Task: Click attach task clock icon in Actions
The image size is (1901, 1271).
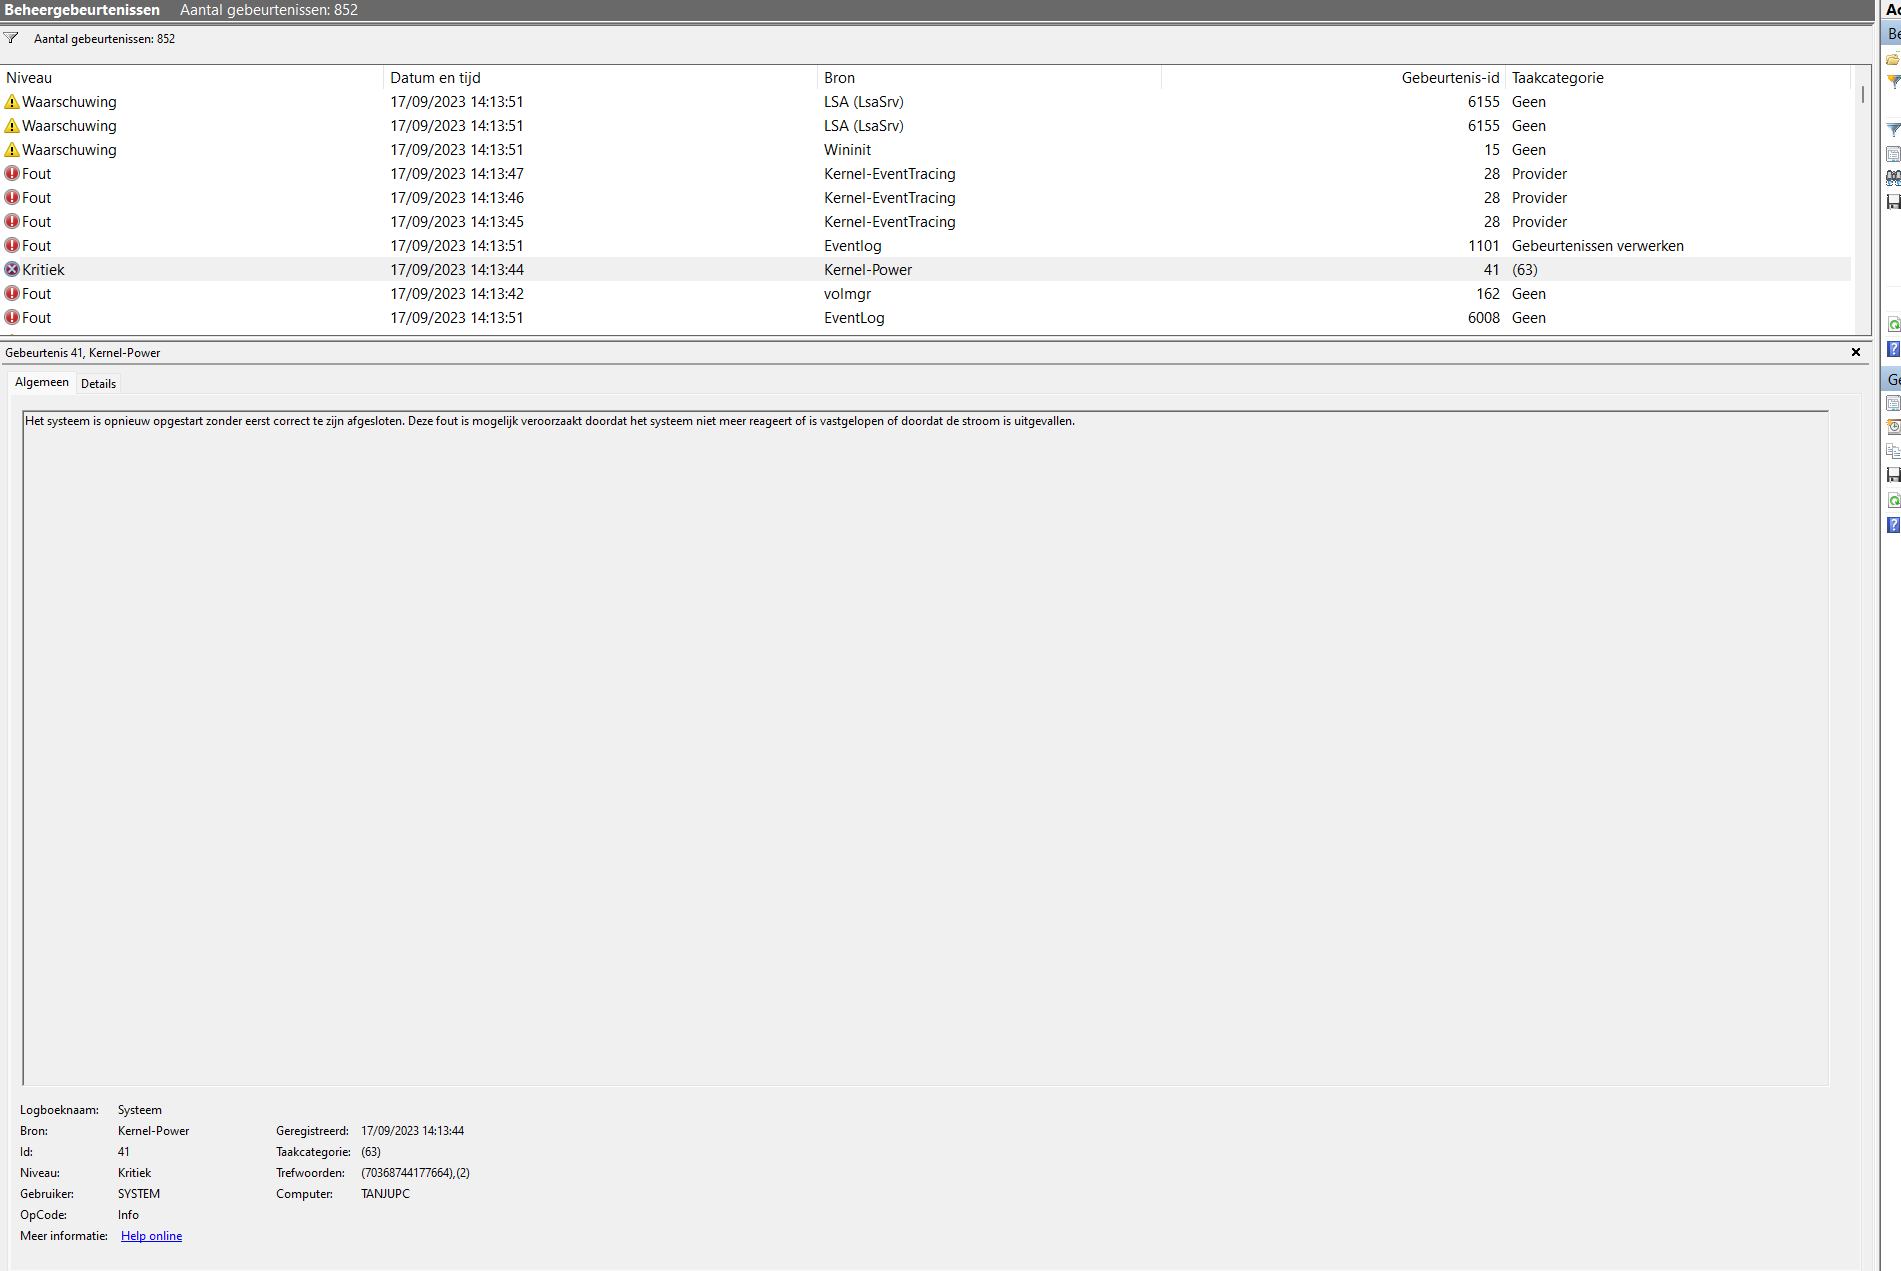Action: 1892,427
